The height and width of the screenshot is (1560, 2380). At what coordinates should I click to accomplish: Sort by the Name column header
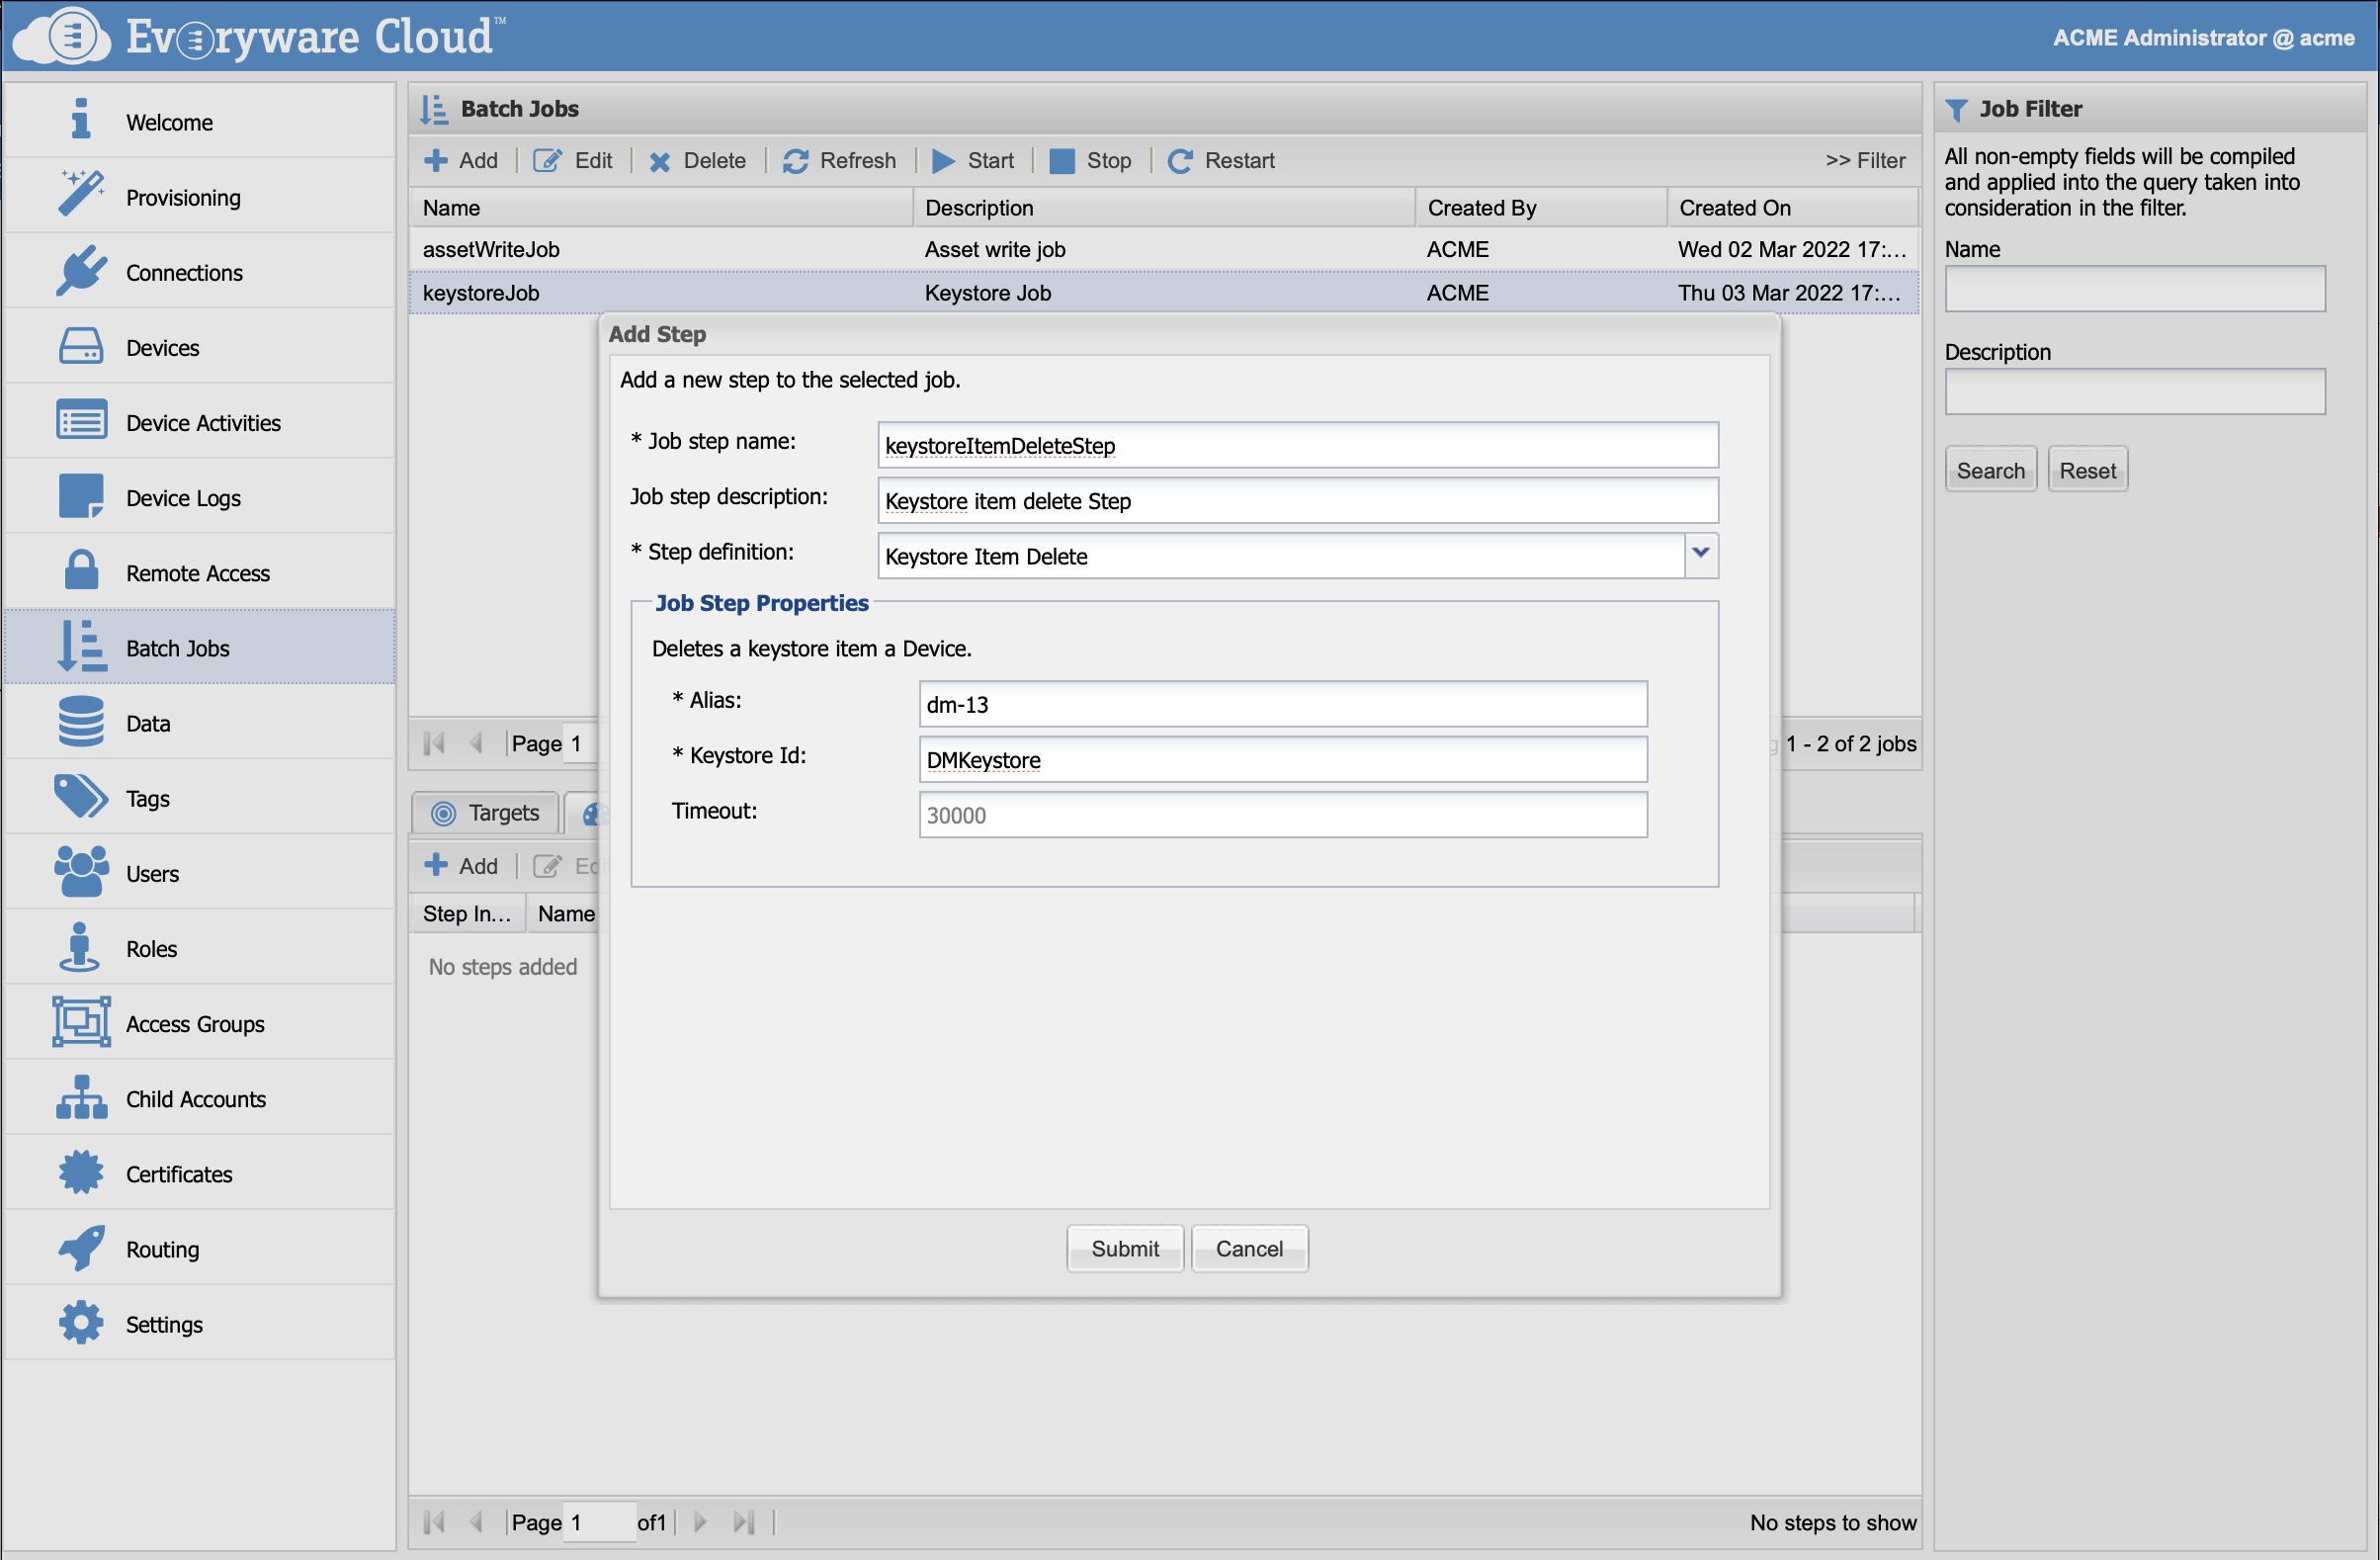point(661,208)
